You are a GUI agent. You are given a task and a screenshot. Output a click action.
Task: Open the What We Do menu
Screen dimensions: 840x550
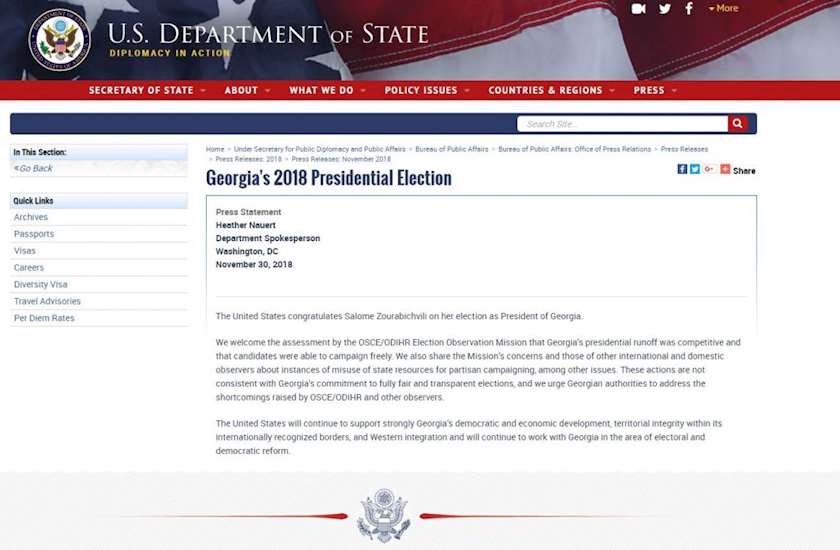point(326,90)
